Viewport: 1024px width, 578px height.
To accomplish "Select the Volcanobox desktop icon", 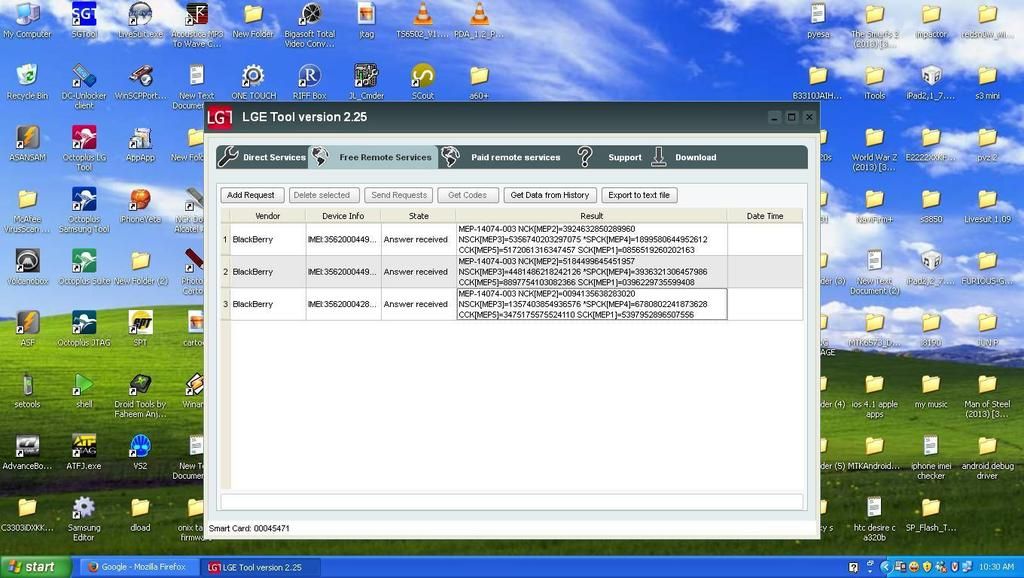I will click(27, 267).
